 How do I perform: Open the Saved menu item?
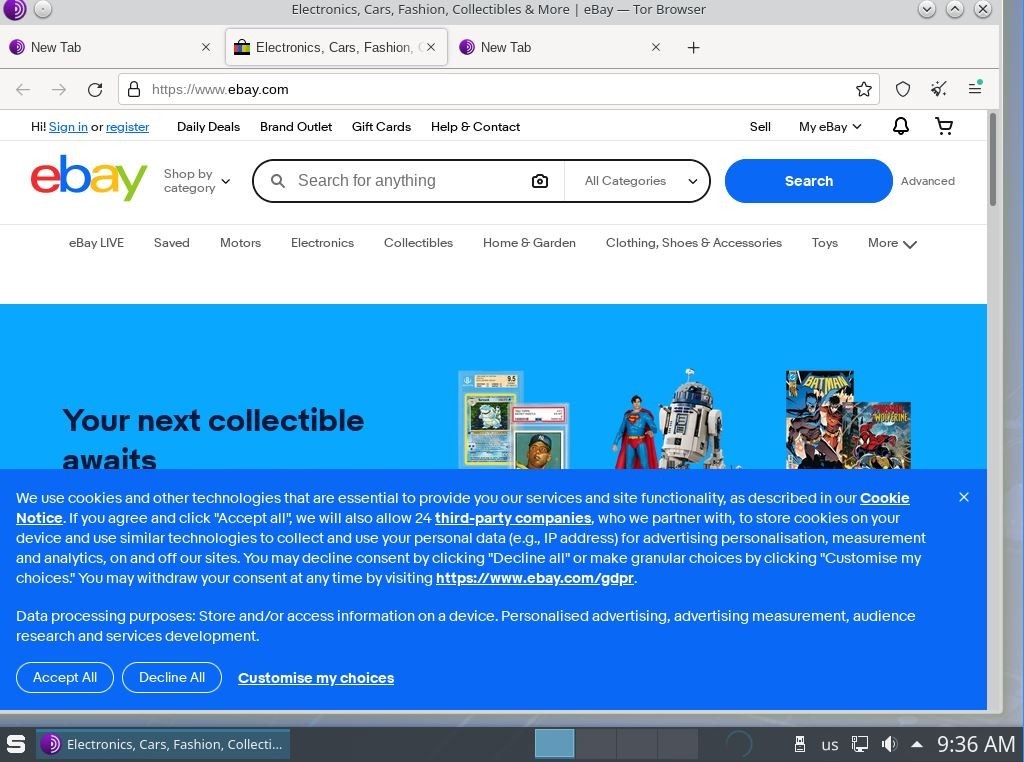172,243
